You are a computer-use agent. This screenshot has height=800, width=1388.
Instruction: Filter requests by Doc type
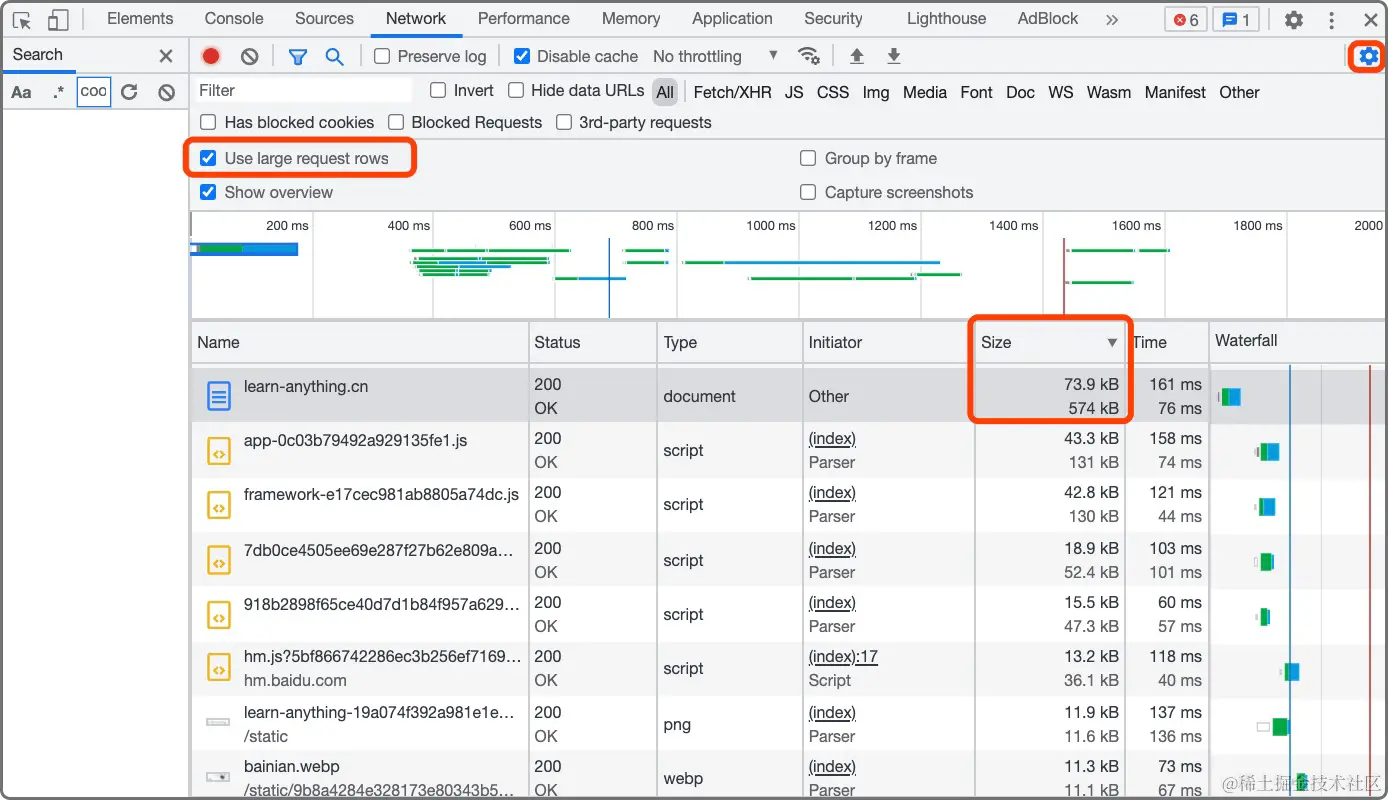[1020, 92]
